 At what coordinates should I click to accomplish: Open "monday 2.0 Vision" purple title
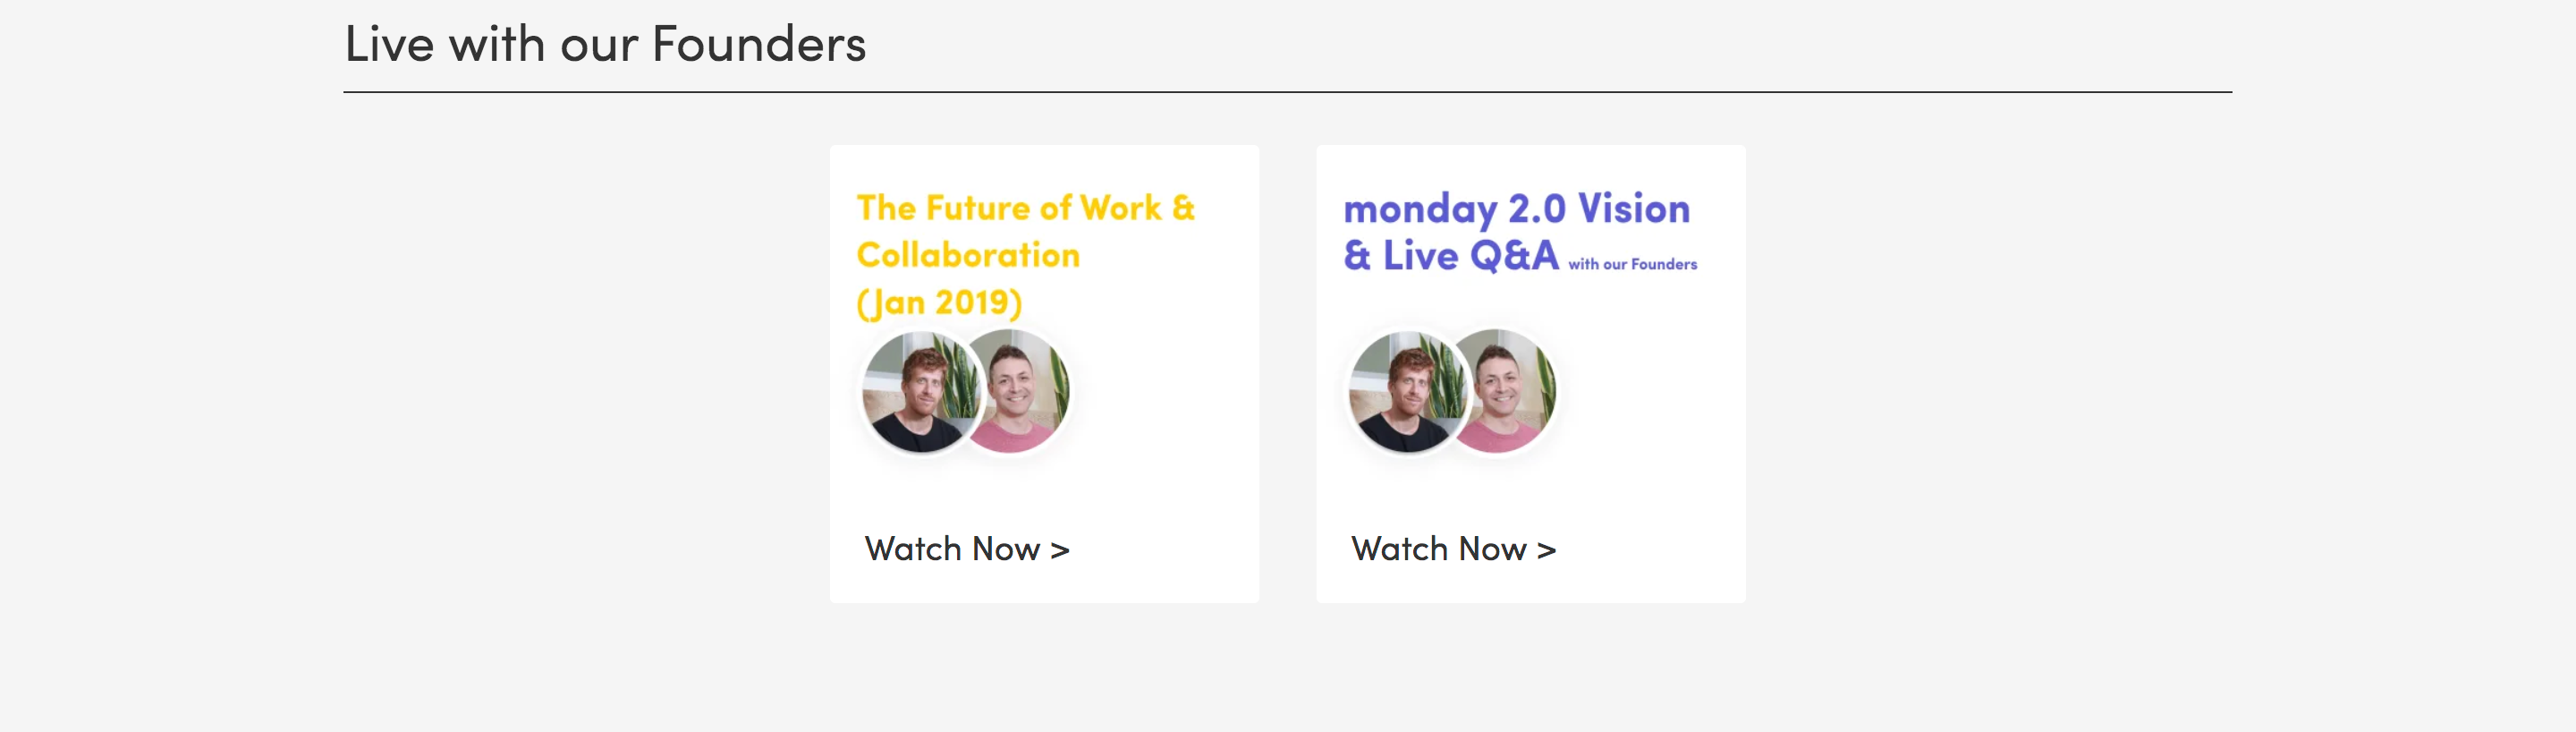[x=1516, y=209]
